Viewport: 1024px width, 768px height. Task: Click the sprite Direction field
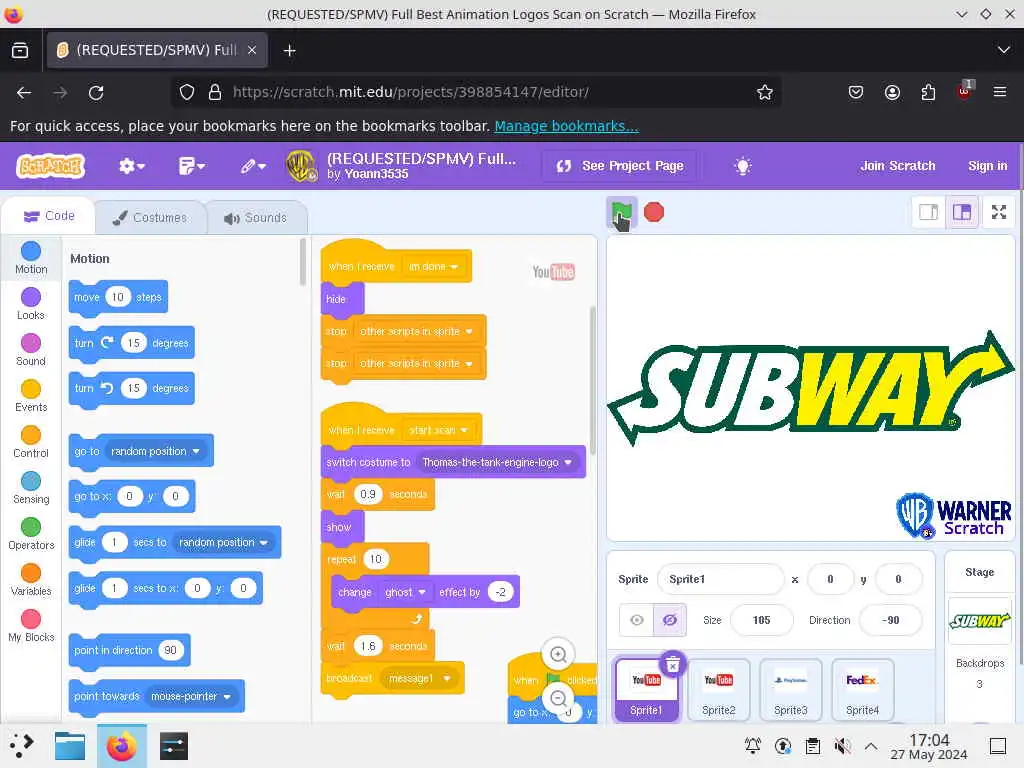pyautogui.click(x=890, y=620)
